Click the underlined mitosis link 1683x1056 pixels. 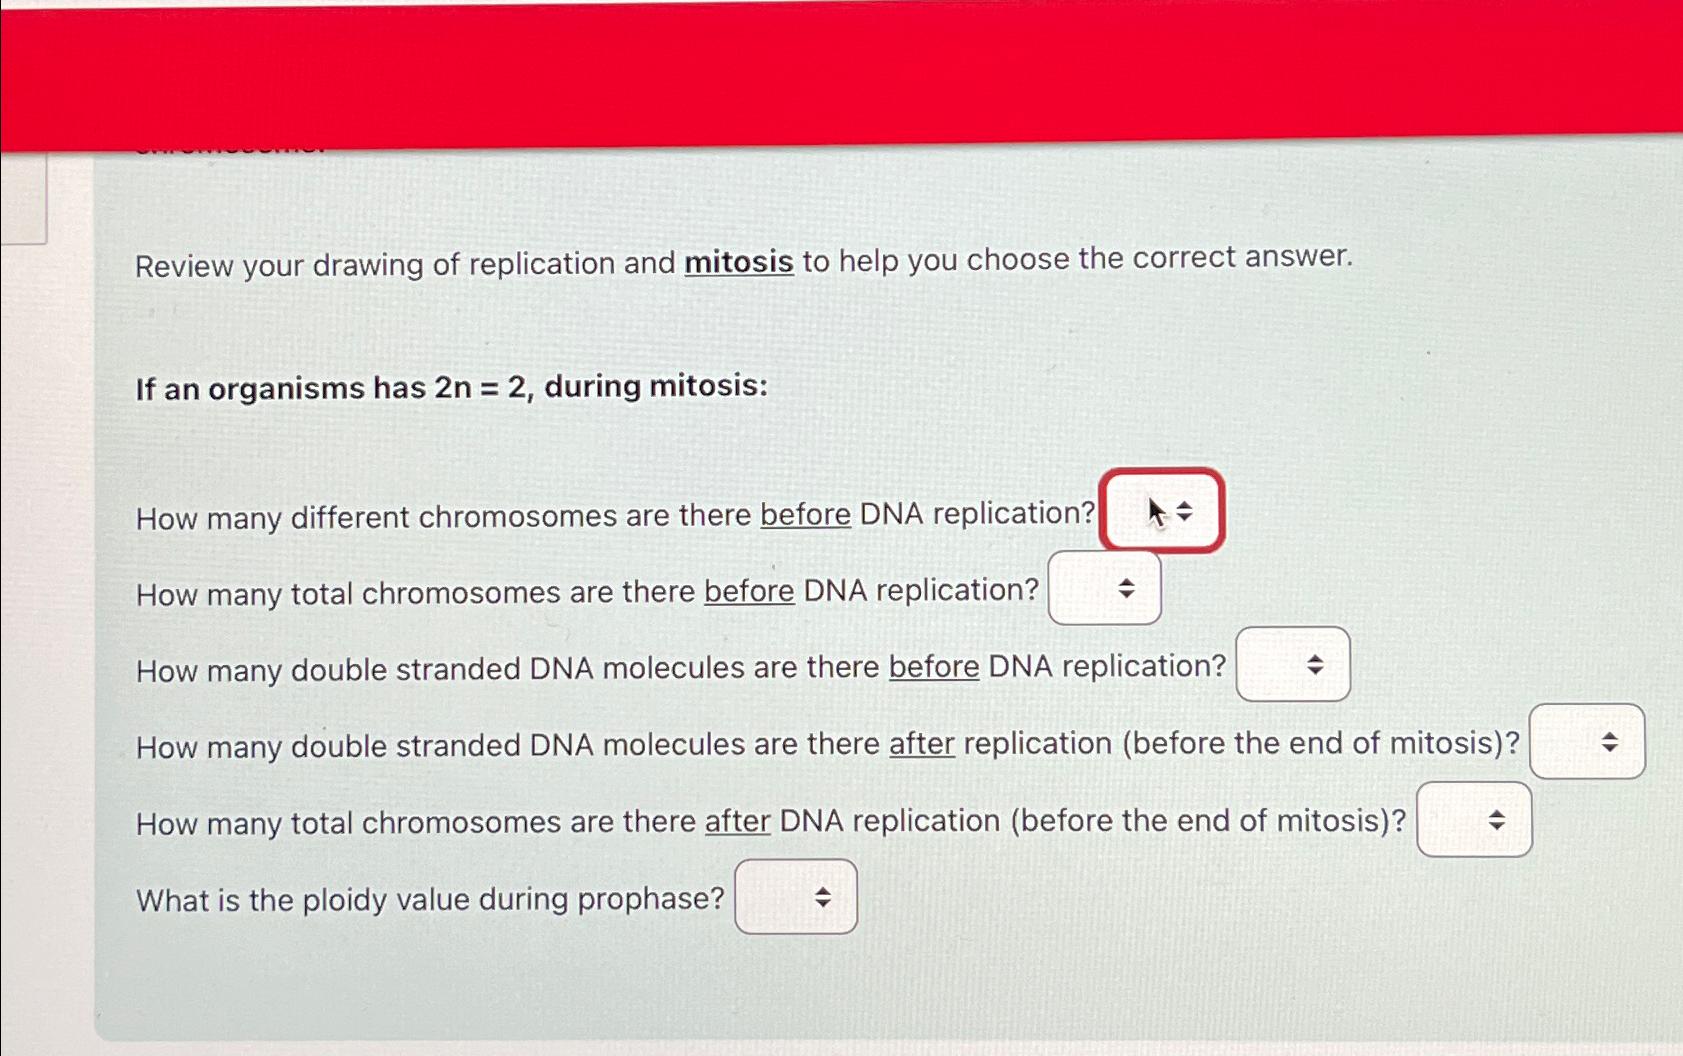click(738, 262)
